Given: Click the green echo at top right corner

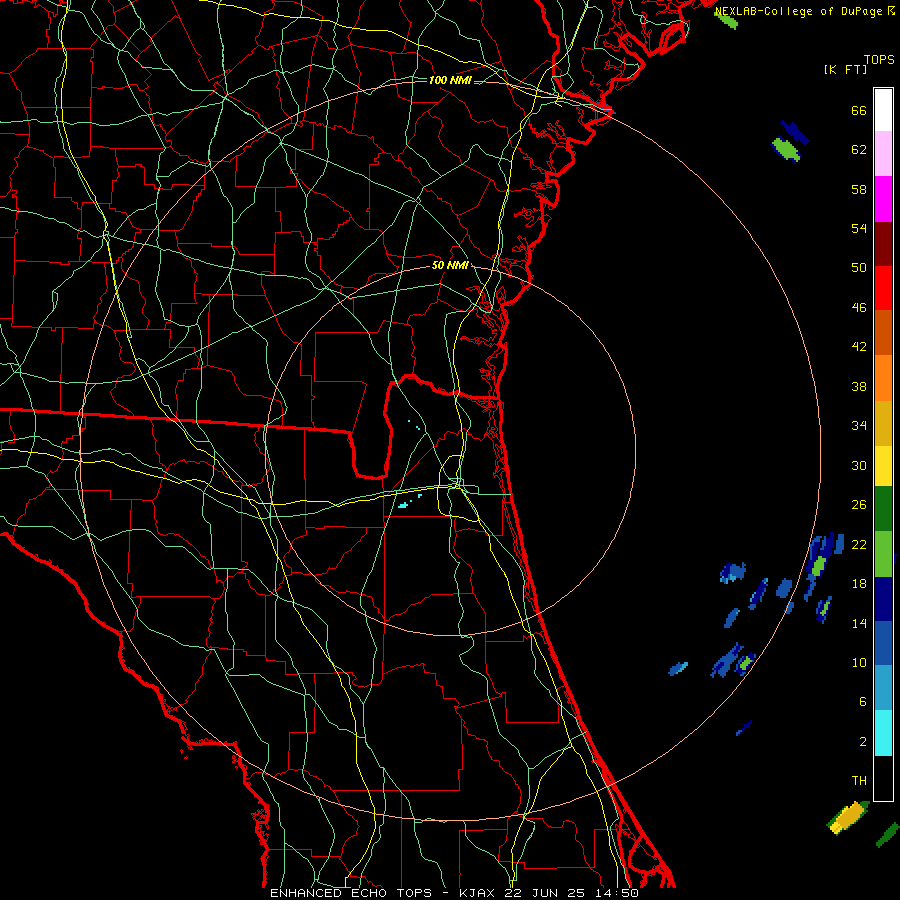Looking at the screenshot, I should (x=726, y=20).
